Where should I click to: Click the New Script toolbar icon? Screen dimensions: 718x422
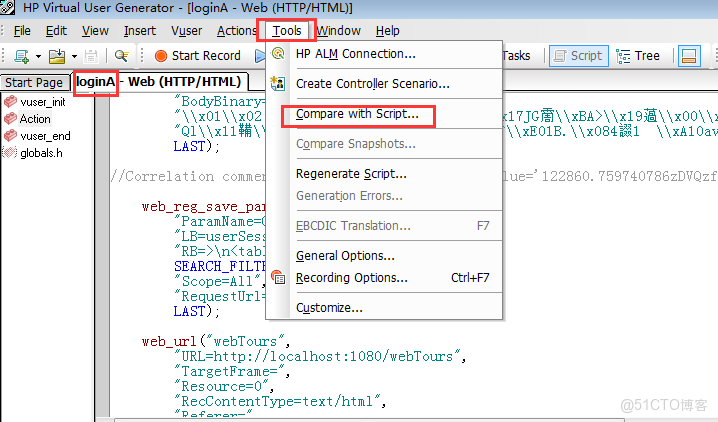[x=22, y=56]
